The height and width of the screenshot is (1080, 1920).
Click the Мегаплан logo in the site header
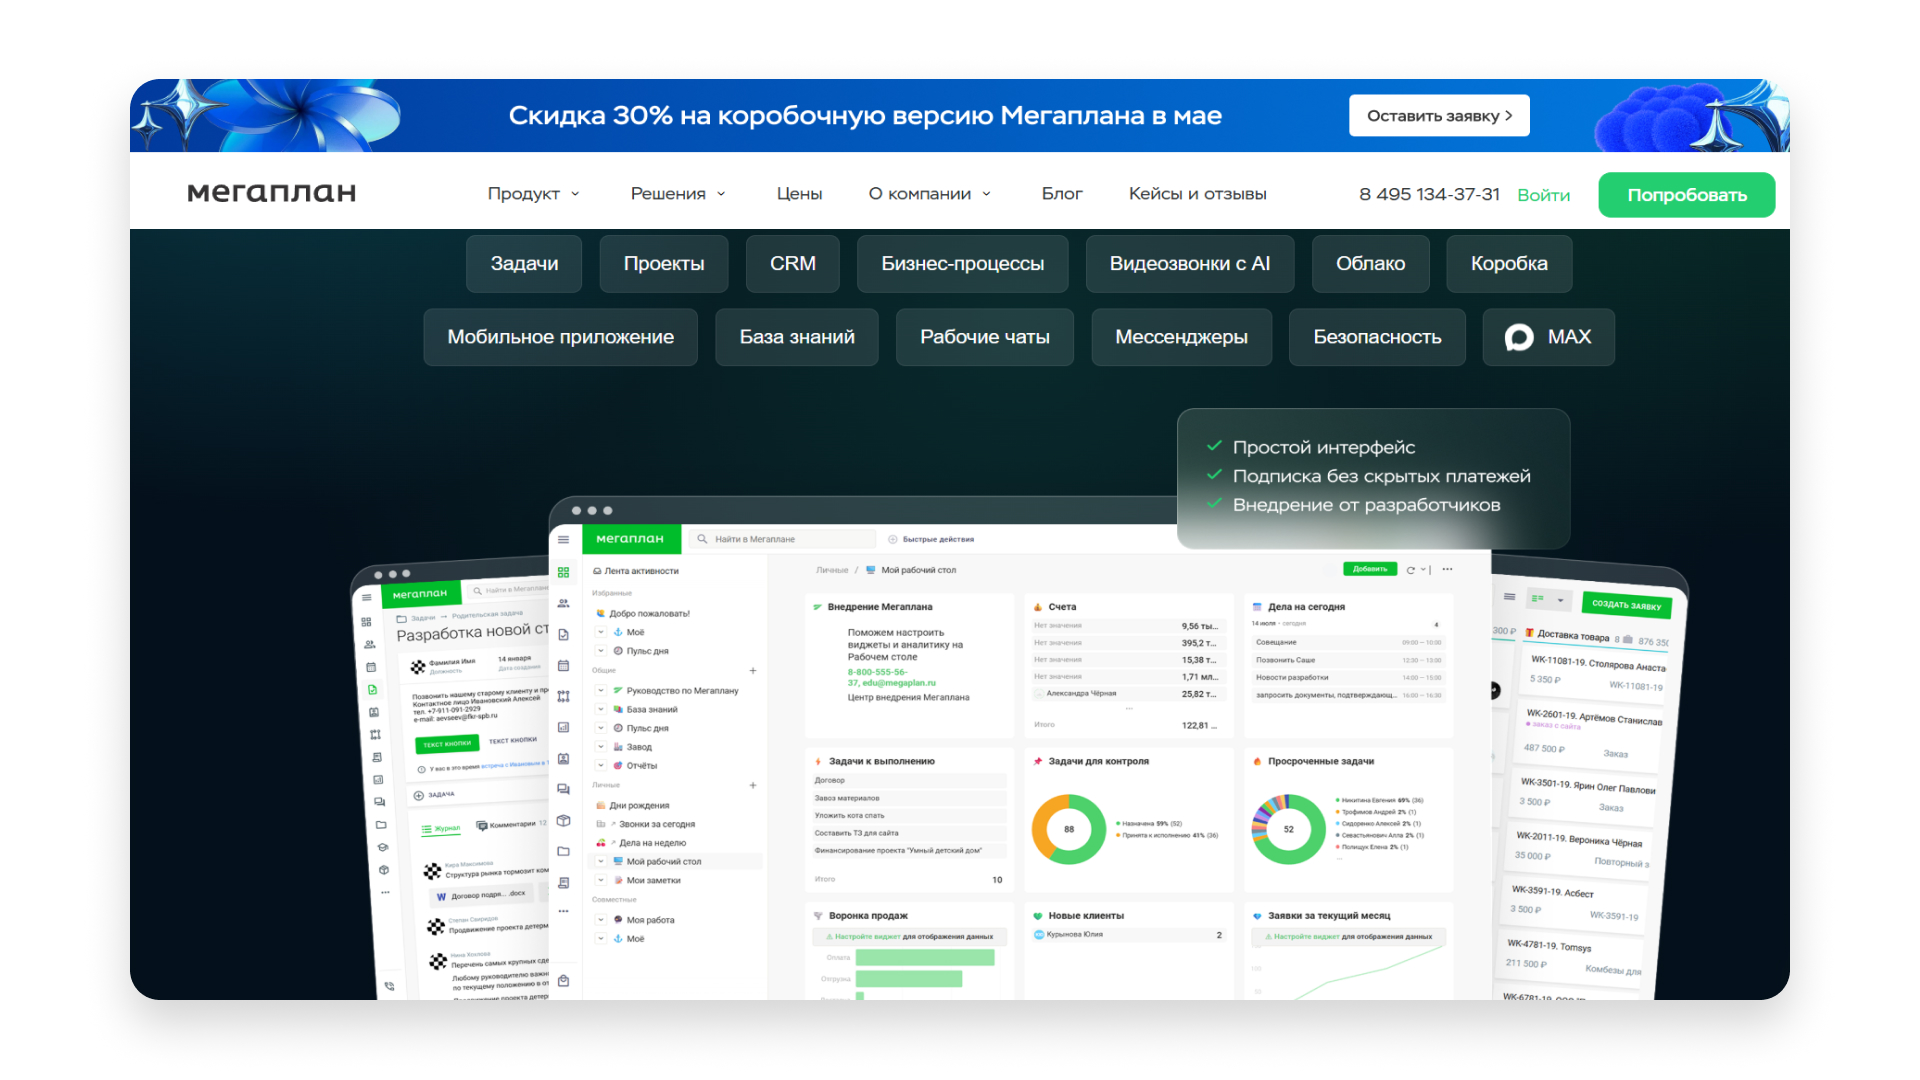(x=271, y=192)
